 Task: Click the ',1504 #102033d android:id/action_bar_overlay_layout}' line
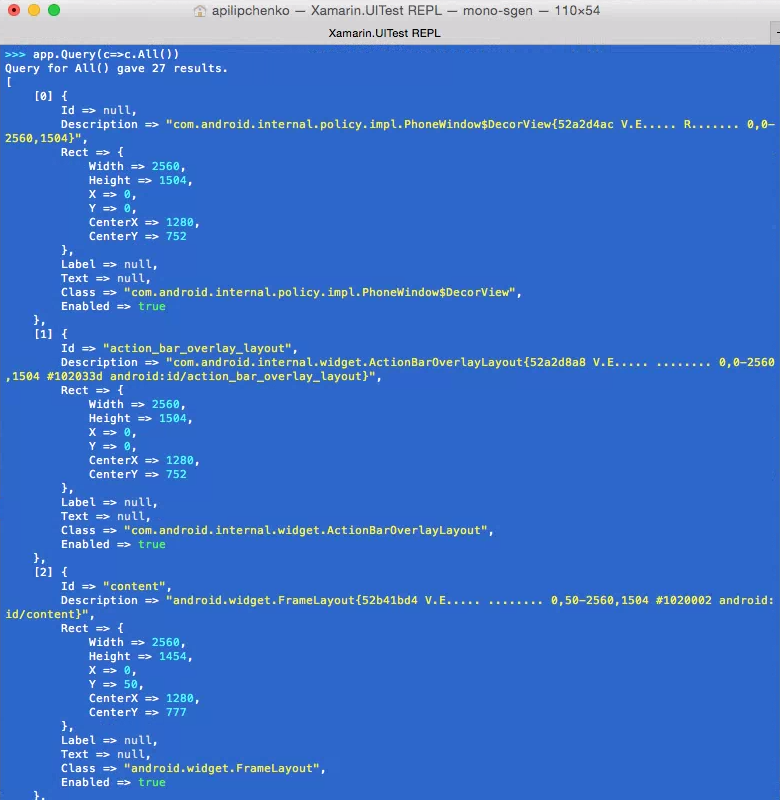[x=193, y=376]
